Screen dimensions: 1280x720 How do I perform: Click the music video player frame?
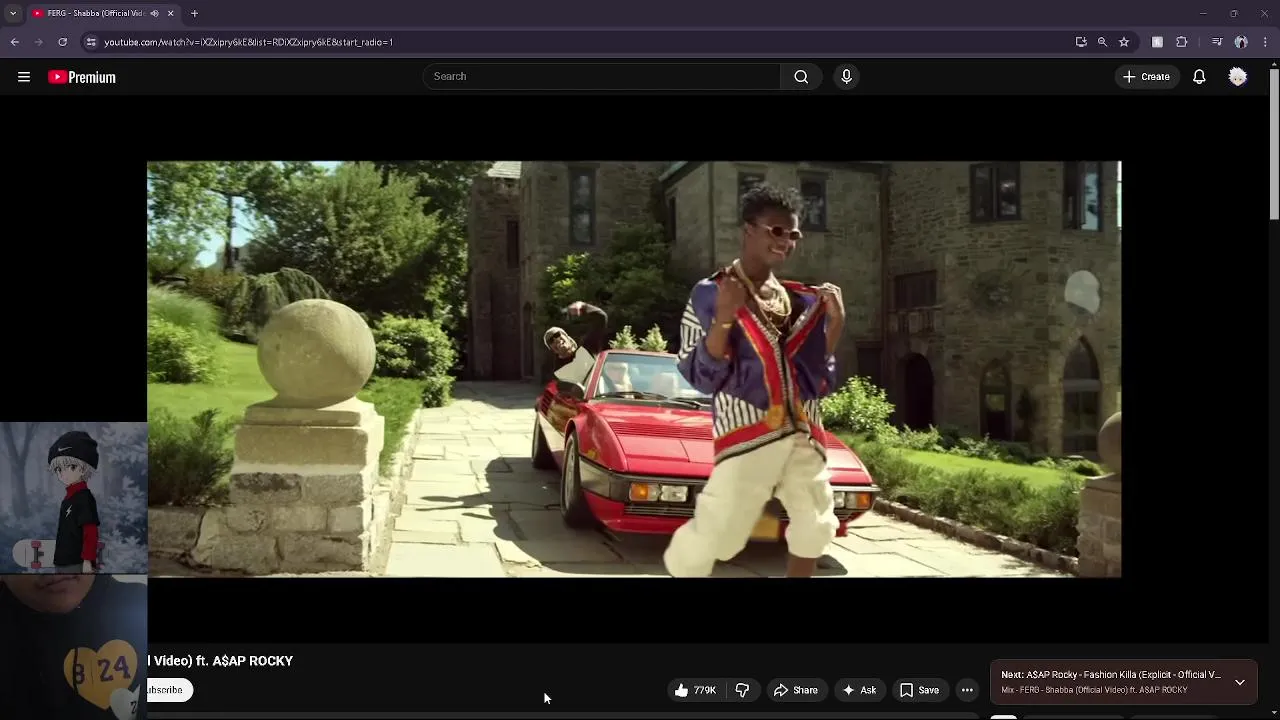pos(634,369)
